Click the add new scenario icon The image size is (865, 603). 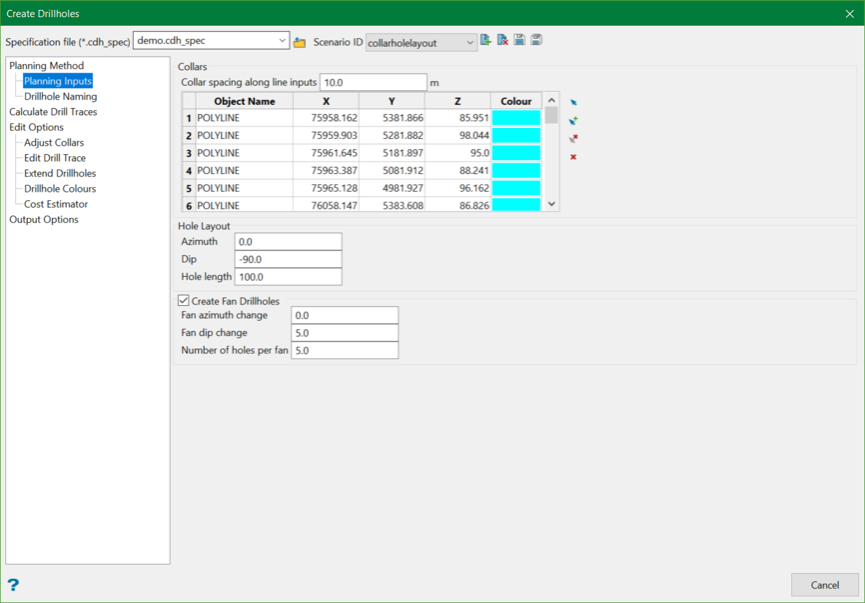(486, 41)
